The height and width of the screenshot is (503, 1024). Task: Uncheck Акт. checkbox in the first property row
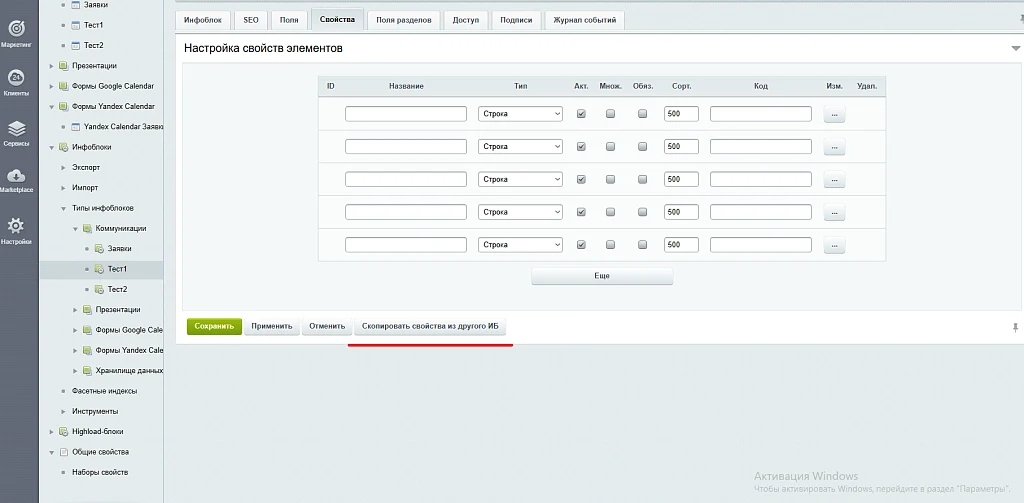581,114
